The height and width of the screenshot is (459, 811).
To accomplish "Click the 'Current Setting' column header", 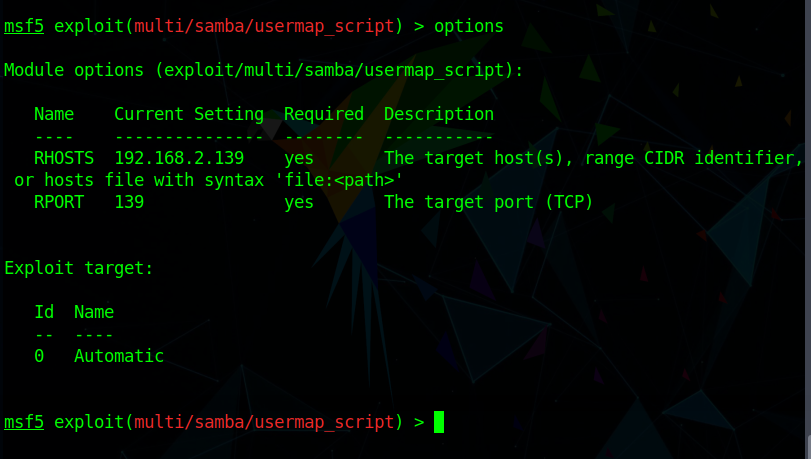I will tap(189, 114).
